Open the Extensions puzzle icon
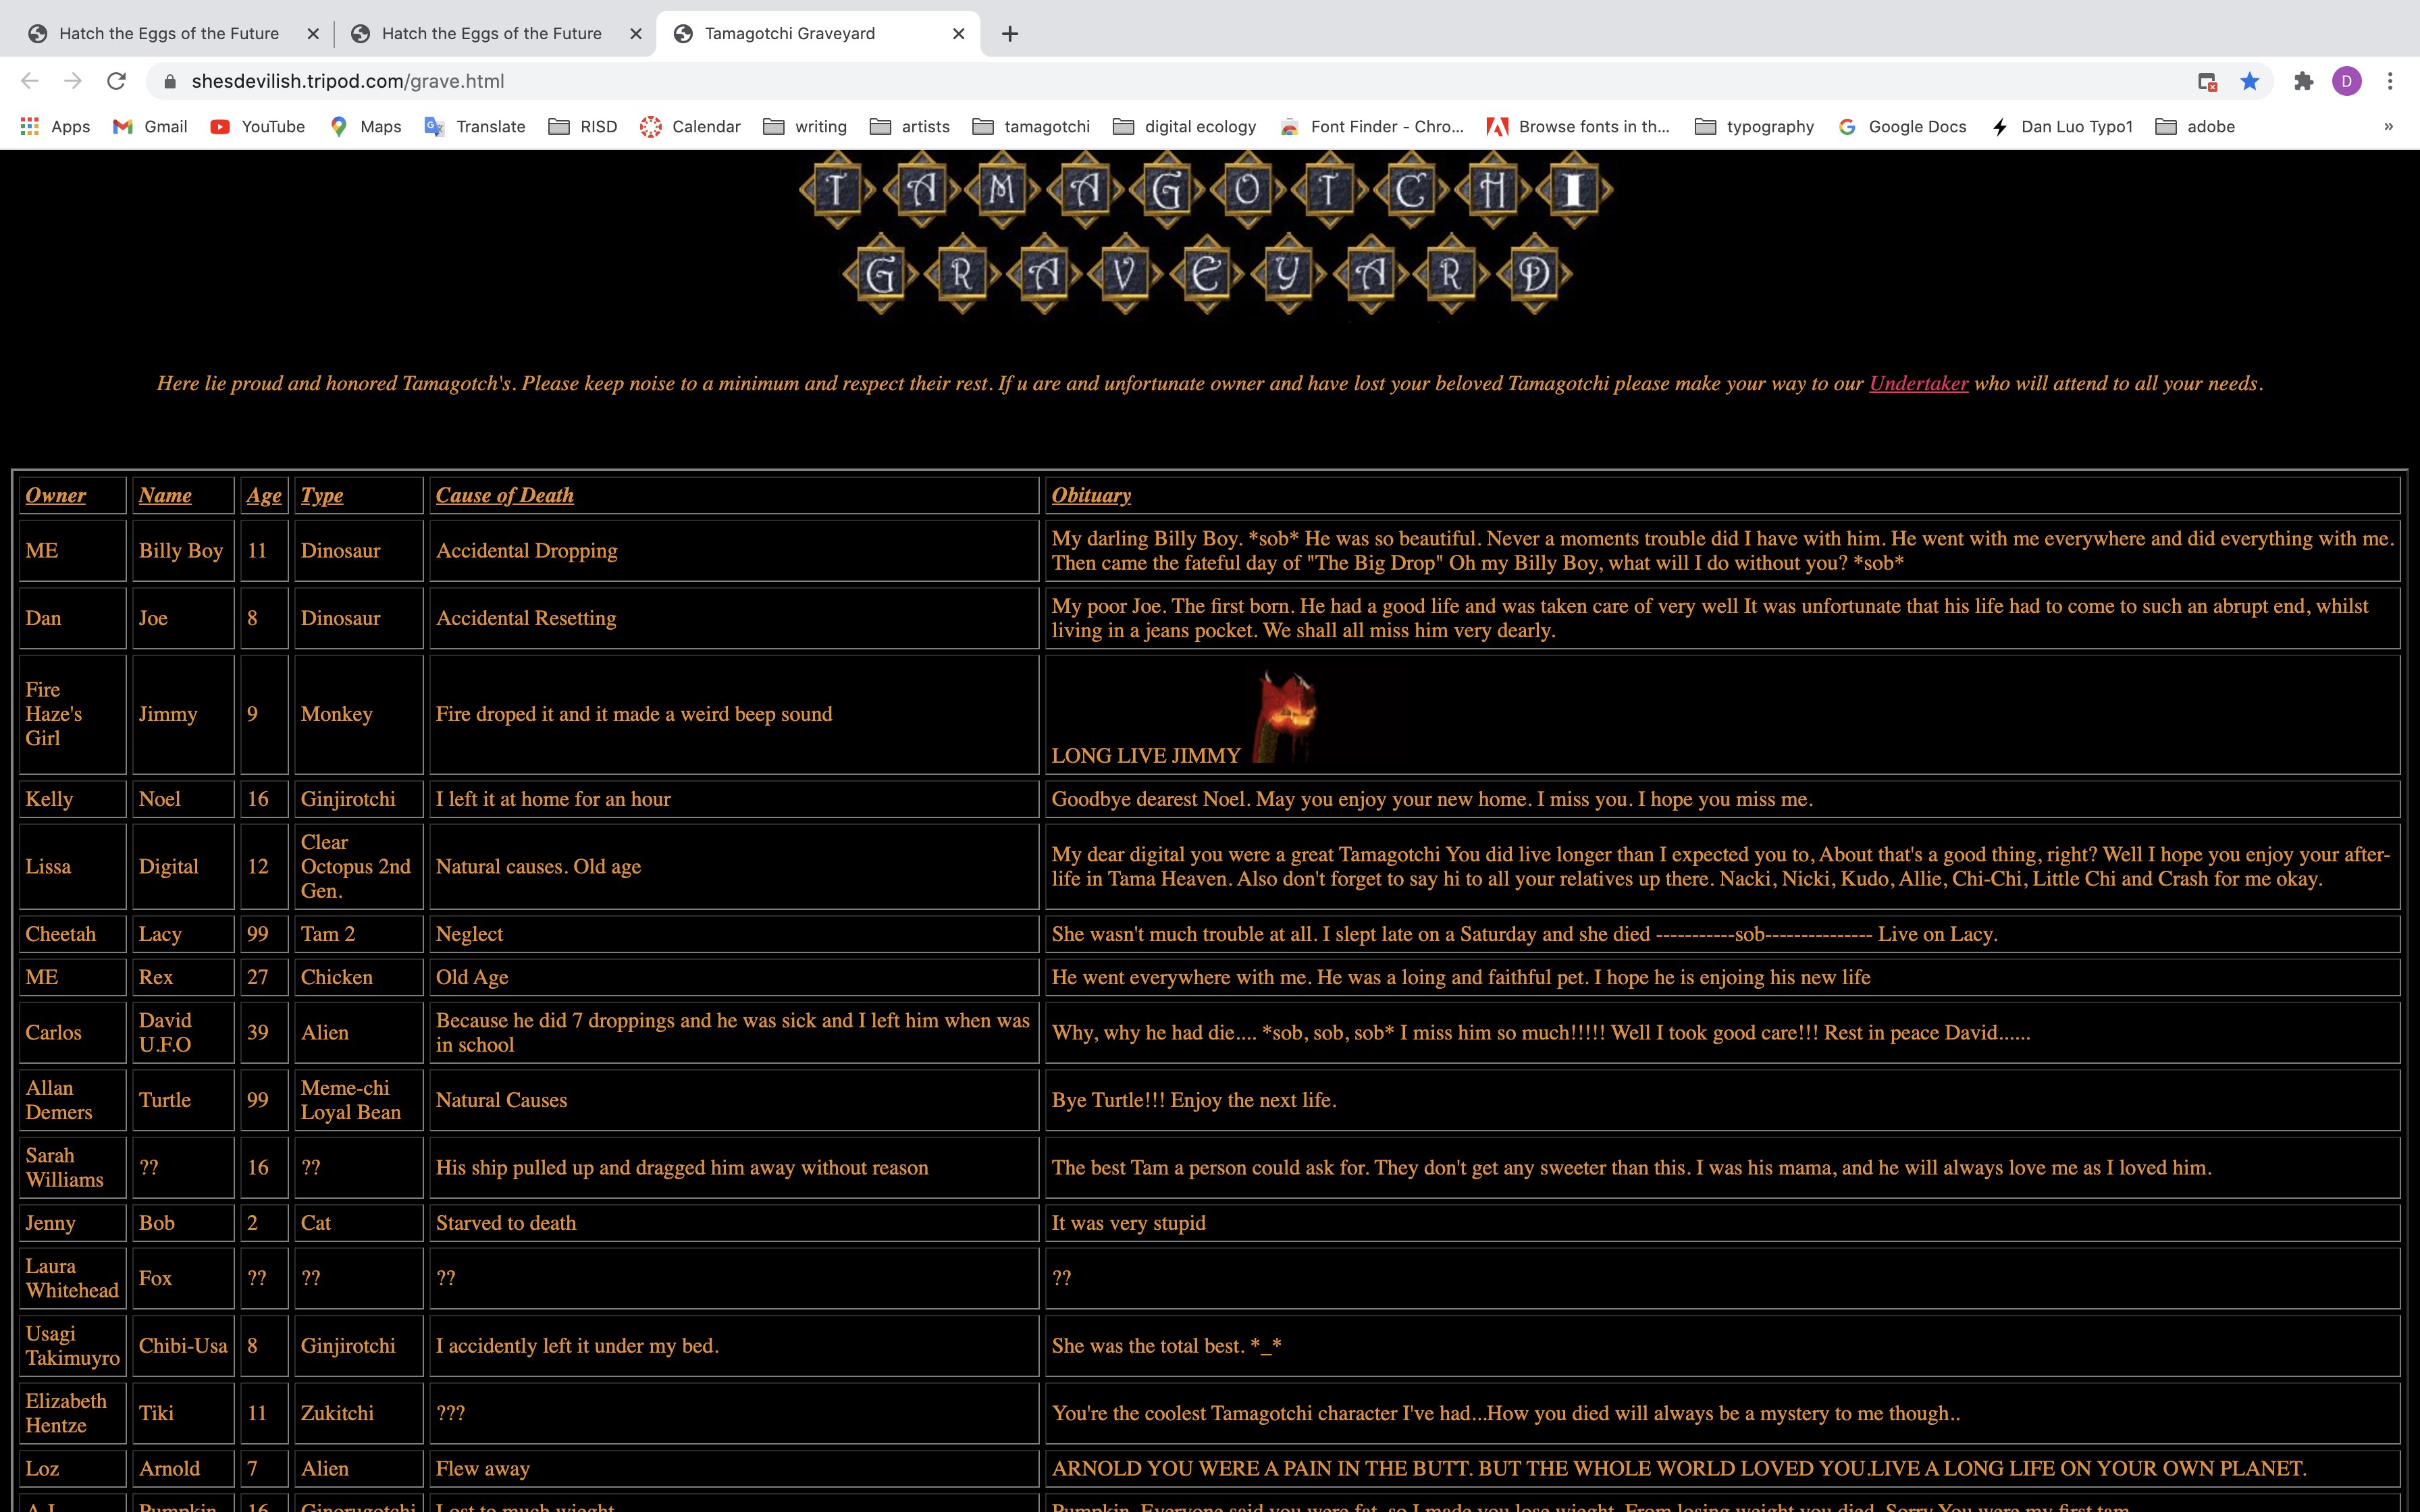Screen dimensions: 2420x1512 click(2304, 81)
